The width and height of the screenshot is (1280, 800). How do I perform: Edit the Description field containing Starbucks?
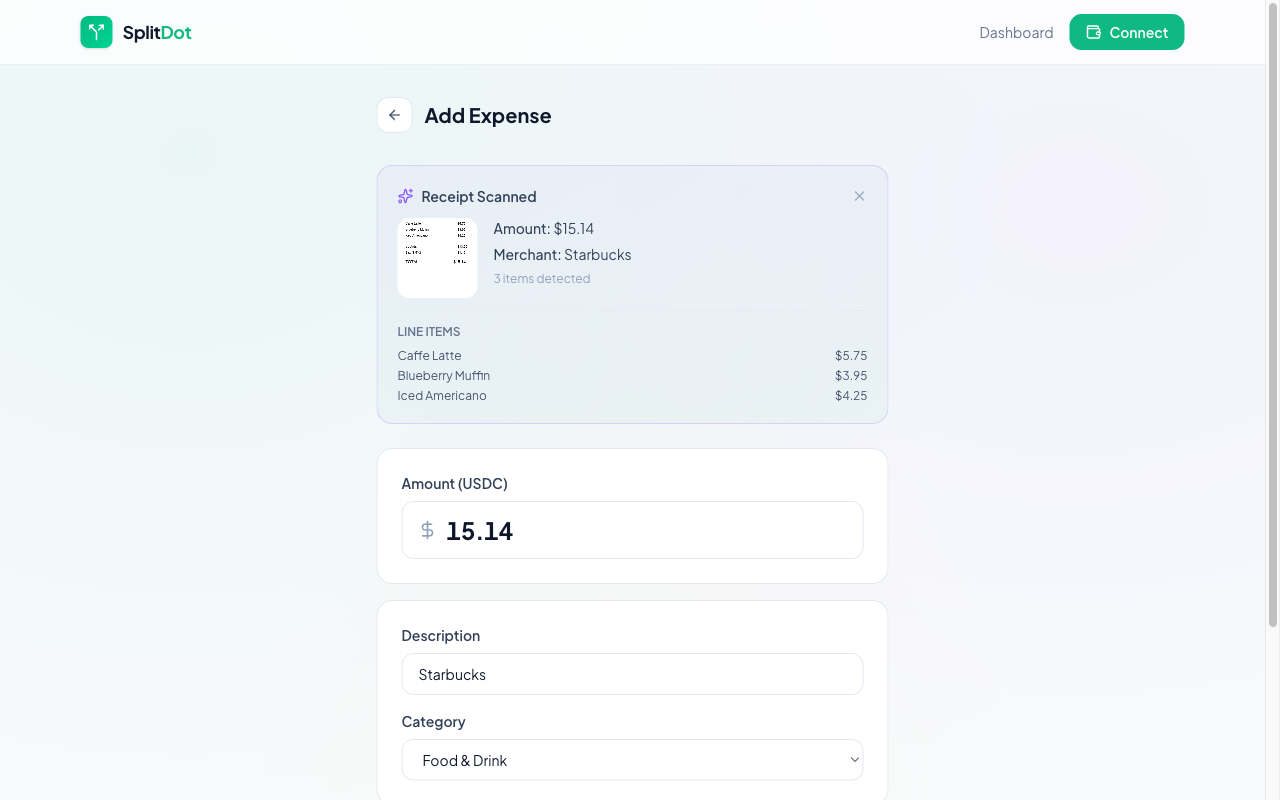click(632, 674)
